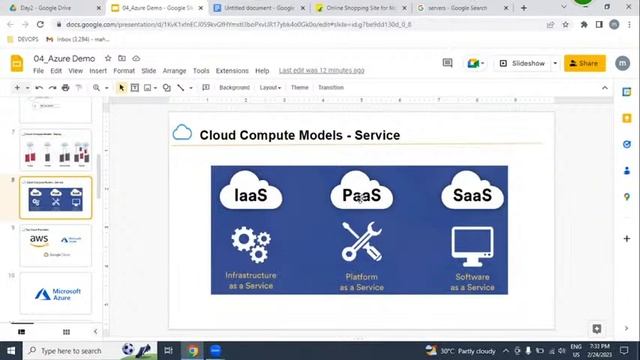Click the move to folder icon
The height and width of the screenshot is (360, 640).
click(x=122, y=58)
